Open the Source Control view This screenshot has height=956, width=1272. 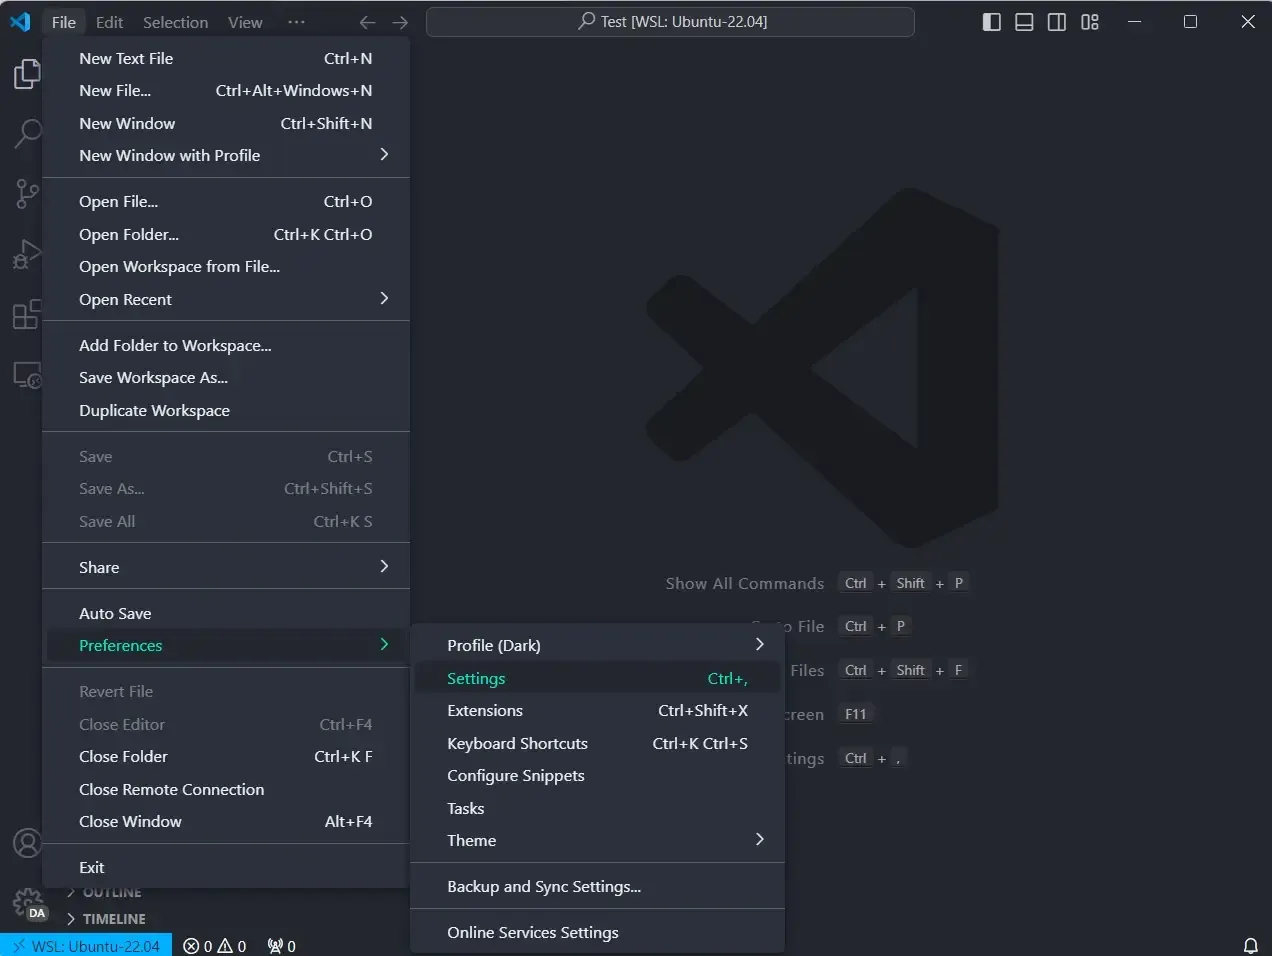point(27,193)
